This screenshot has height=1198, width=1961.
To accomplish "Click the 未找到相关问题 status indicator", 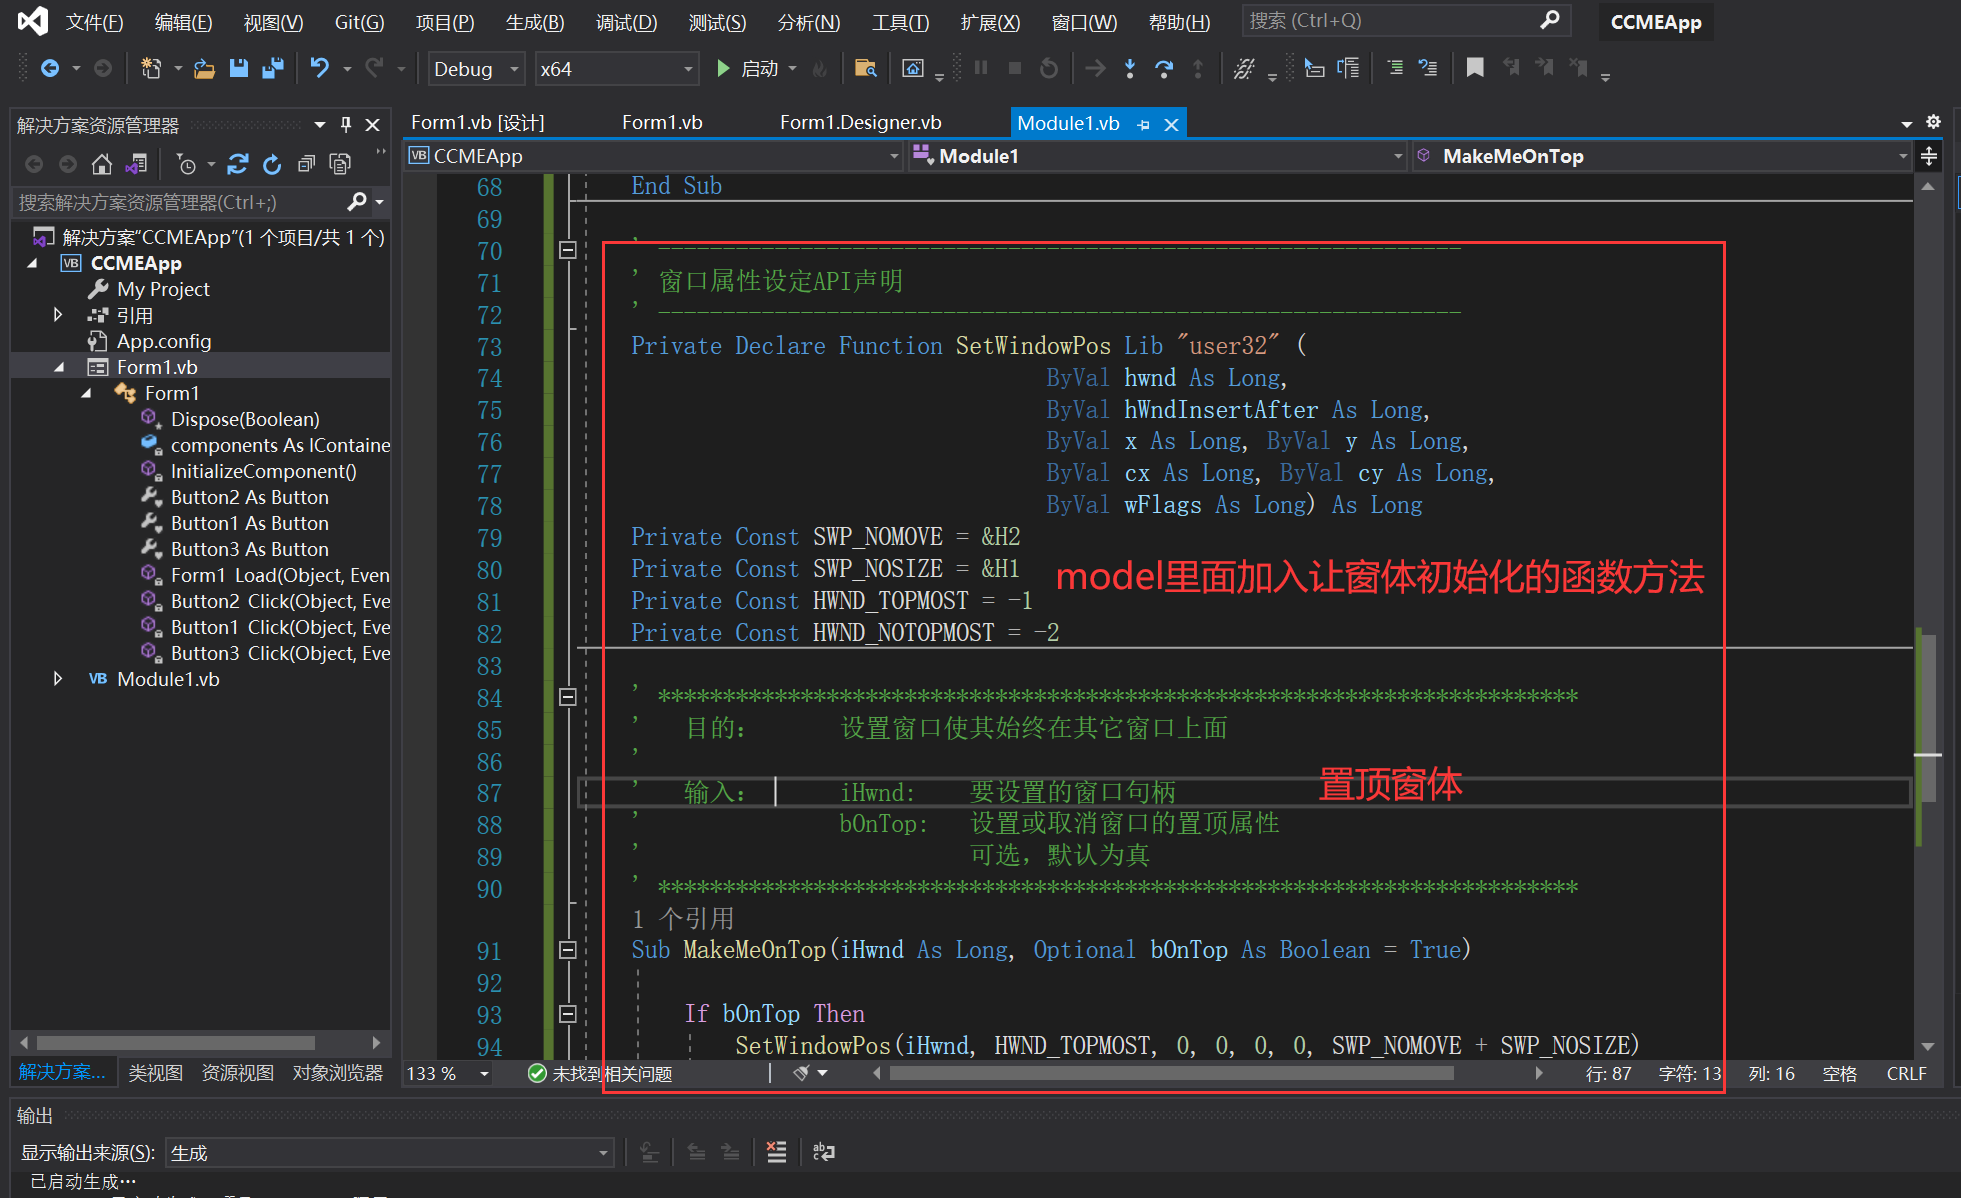I will (600, 1073).
